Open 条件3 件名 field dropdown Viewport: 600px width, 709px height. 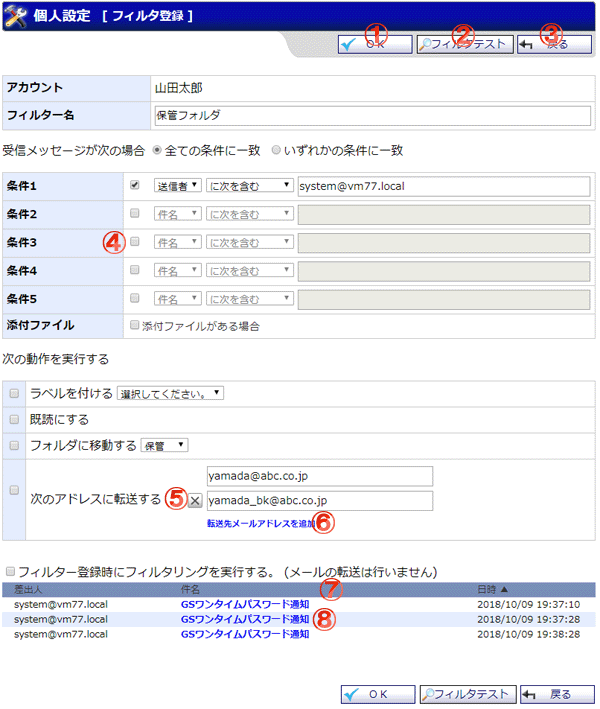[178, 242]
